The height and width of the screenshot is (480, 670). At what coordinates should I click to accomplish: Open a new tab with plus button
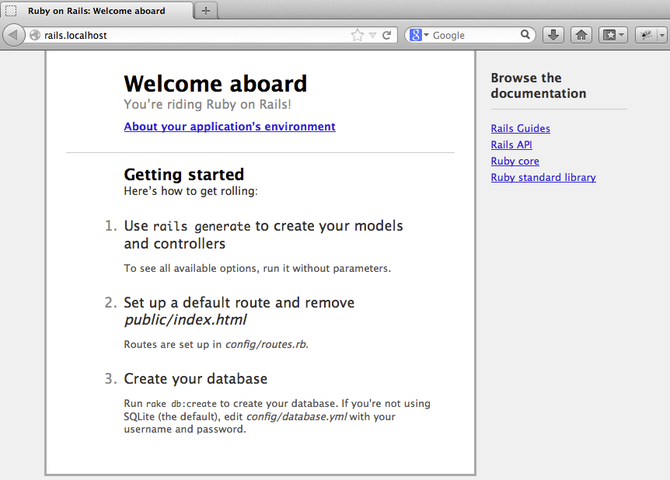pos(206,11)
